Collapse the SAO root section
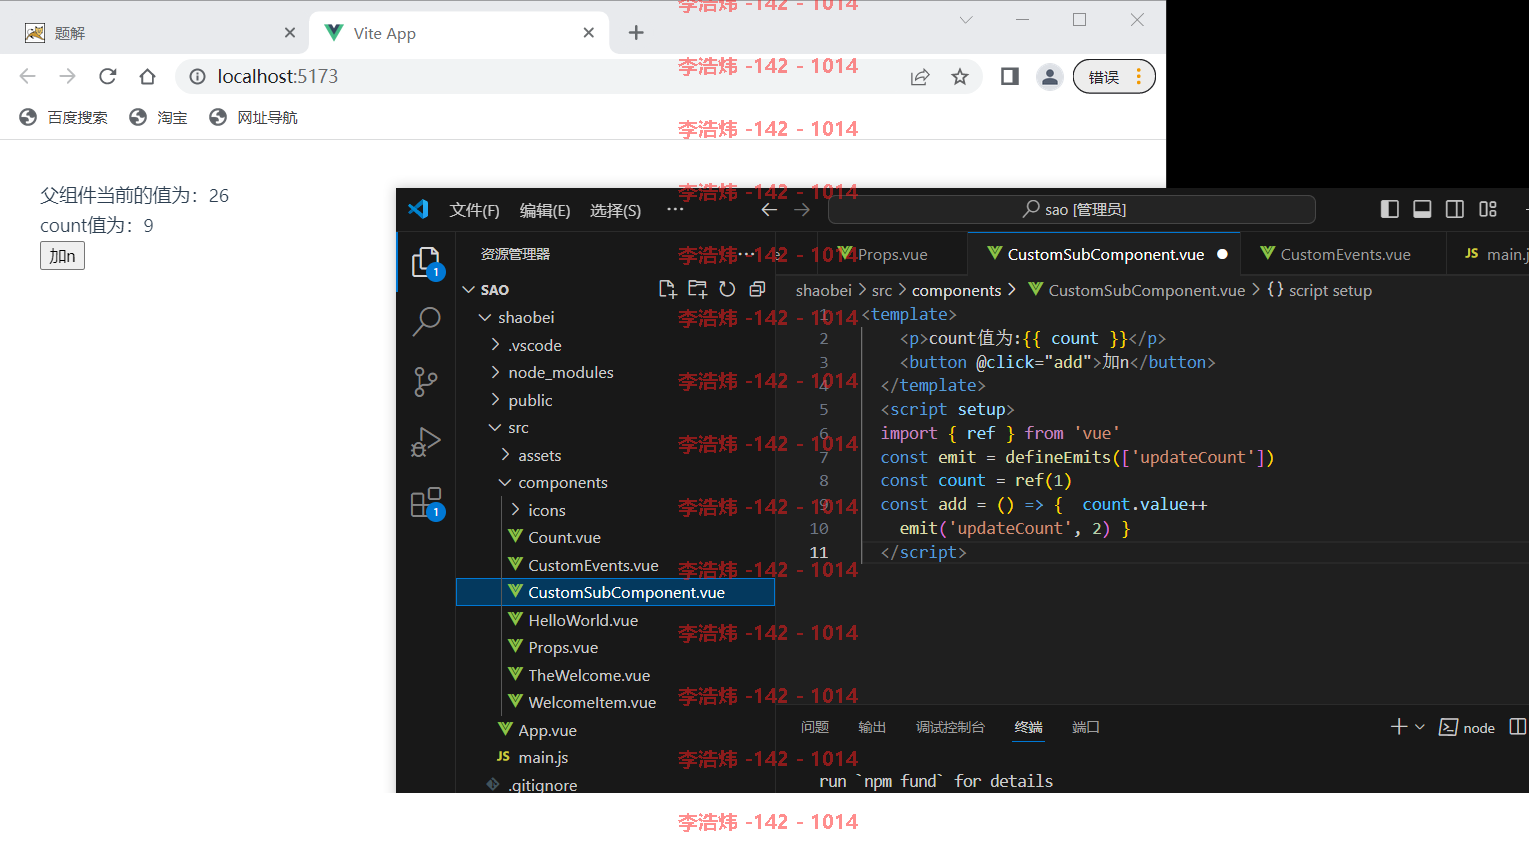 click(468, 289)
